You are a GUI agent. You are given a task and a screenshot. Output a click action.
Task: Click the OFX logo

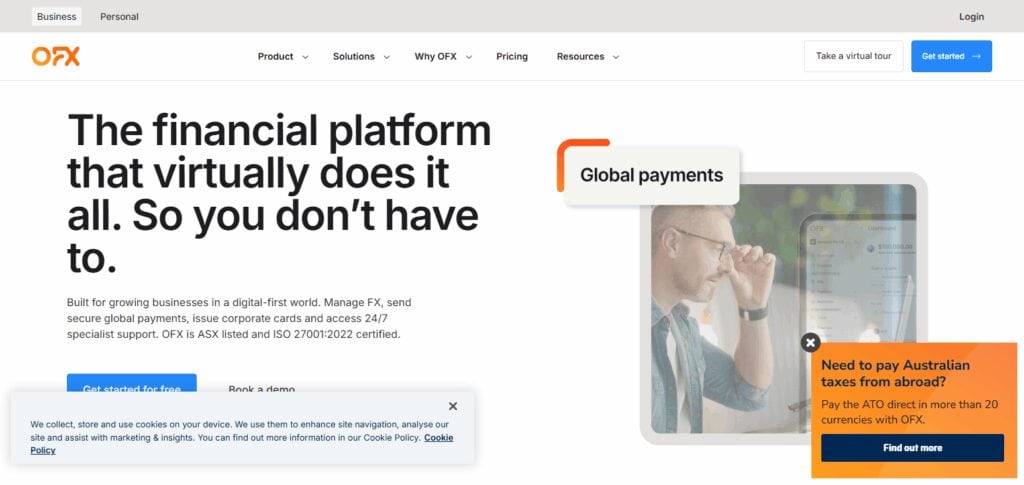[56, 57]
